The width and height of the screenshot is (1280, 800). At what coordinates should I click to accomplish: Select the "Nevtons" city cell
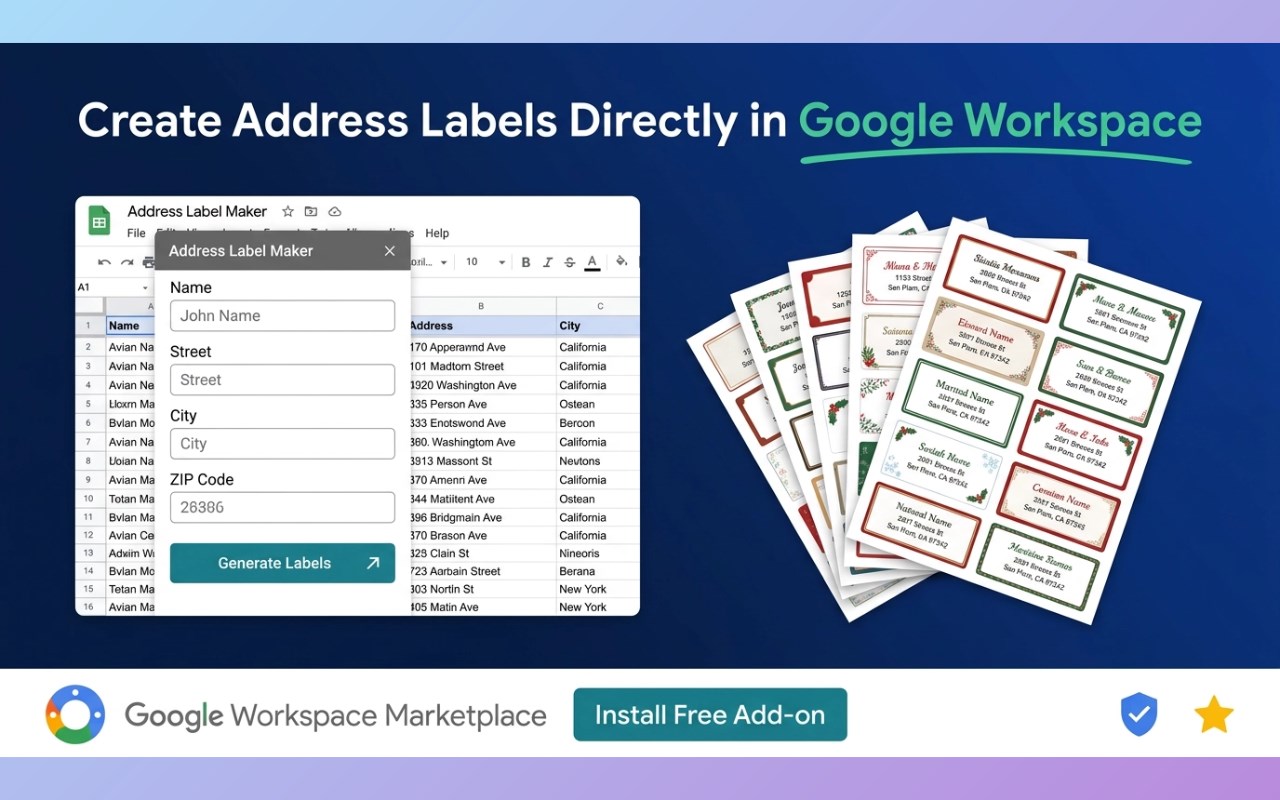coord(599,461)
